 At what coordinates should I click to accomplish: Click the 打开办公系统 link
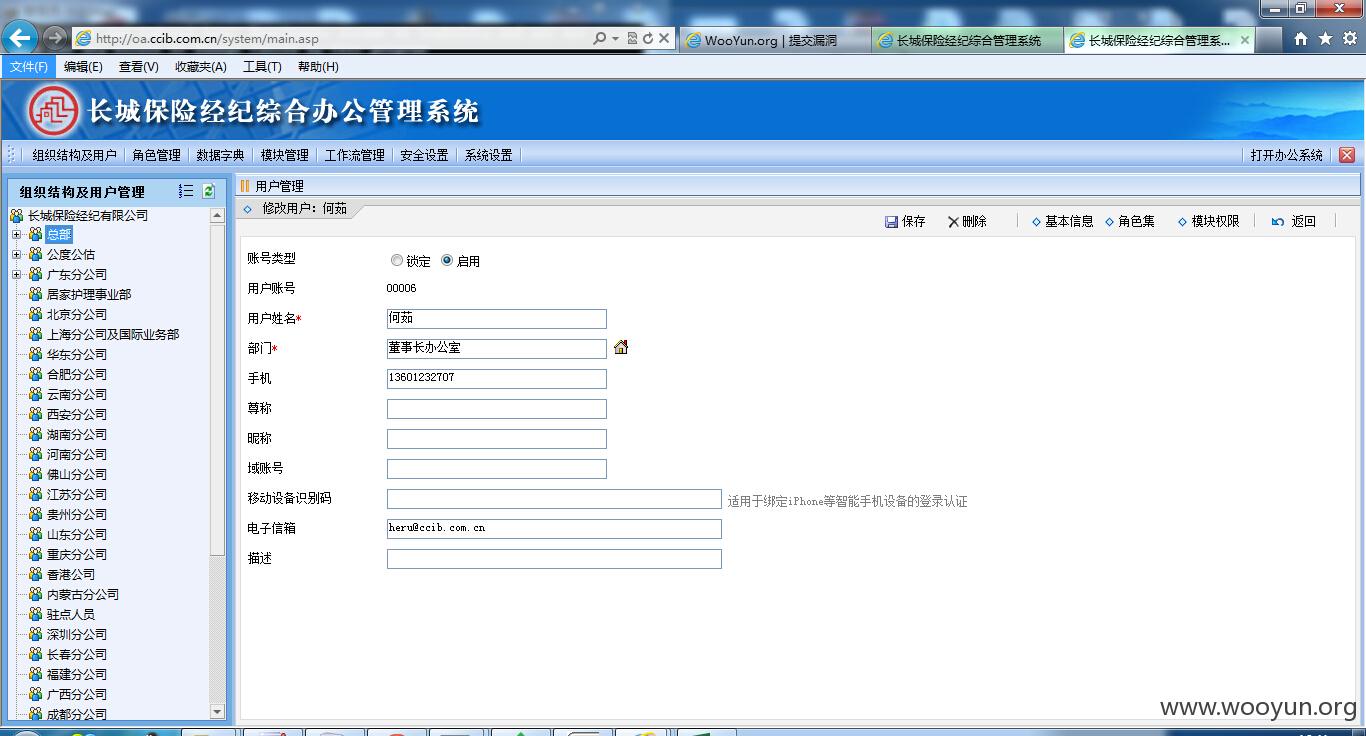(x=1286, y=155)
